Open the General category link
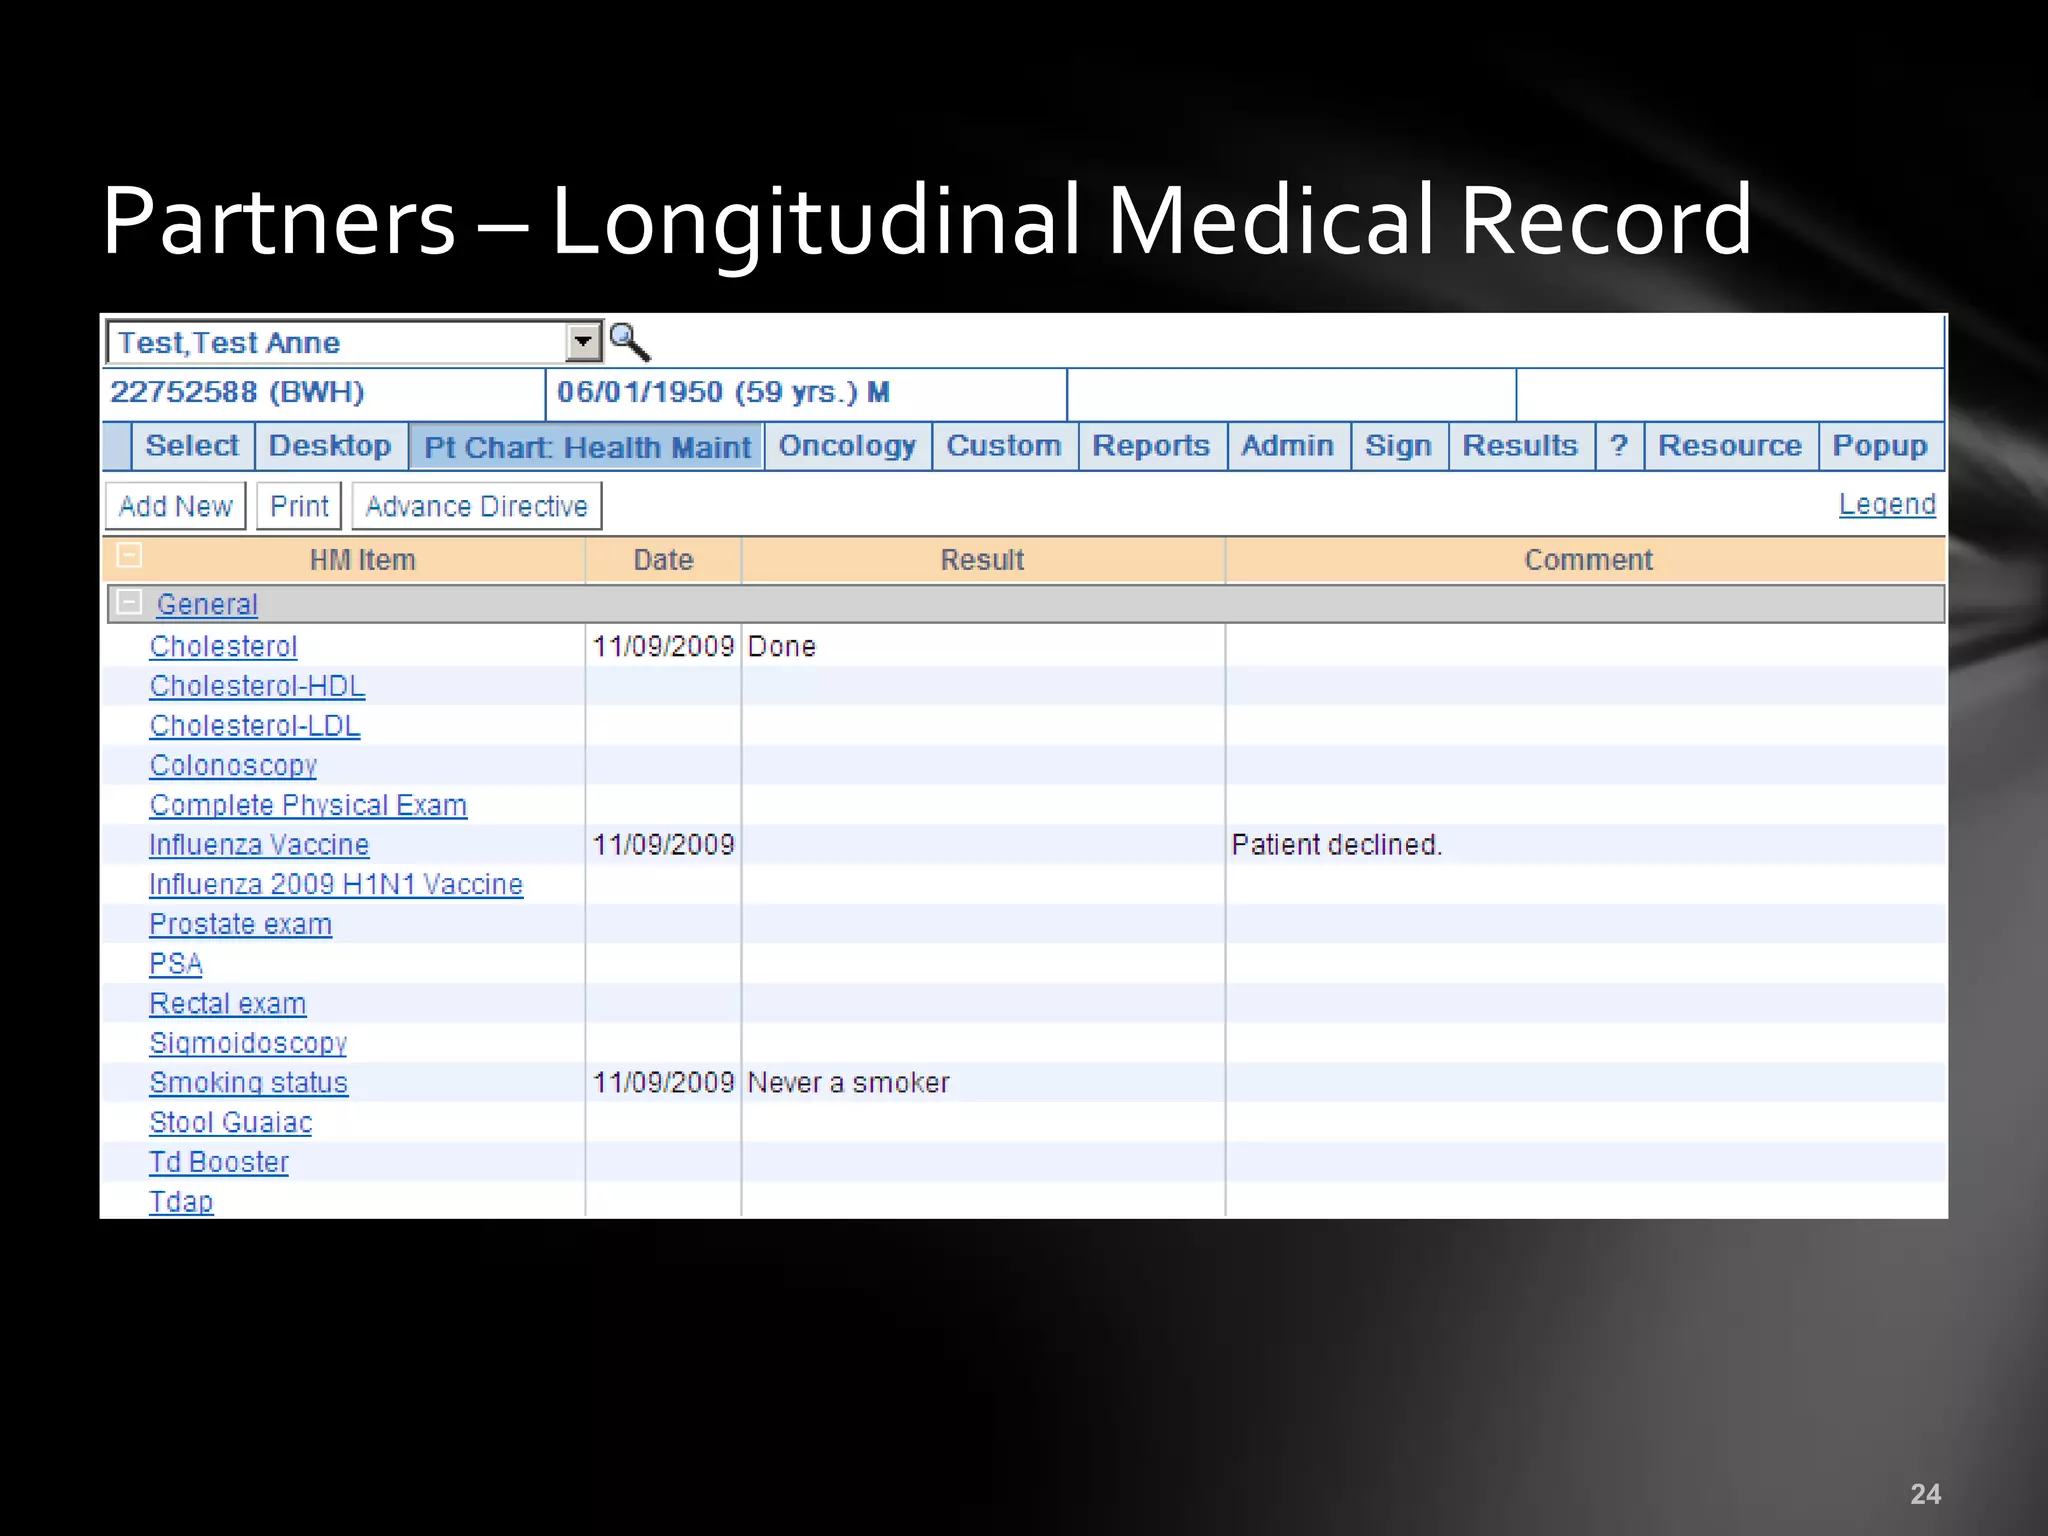The height and width of the screenshot is (1536, 2048). pos(207,604)
